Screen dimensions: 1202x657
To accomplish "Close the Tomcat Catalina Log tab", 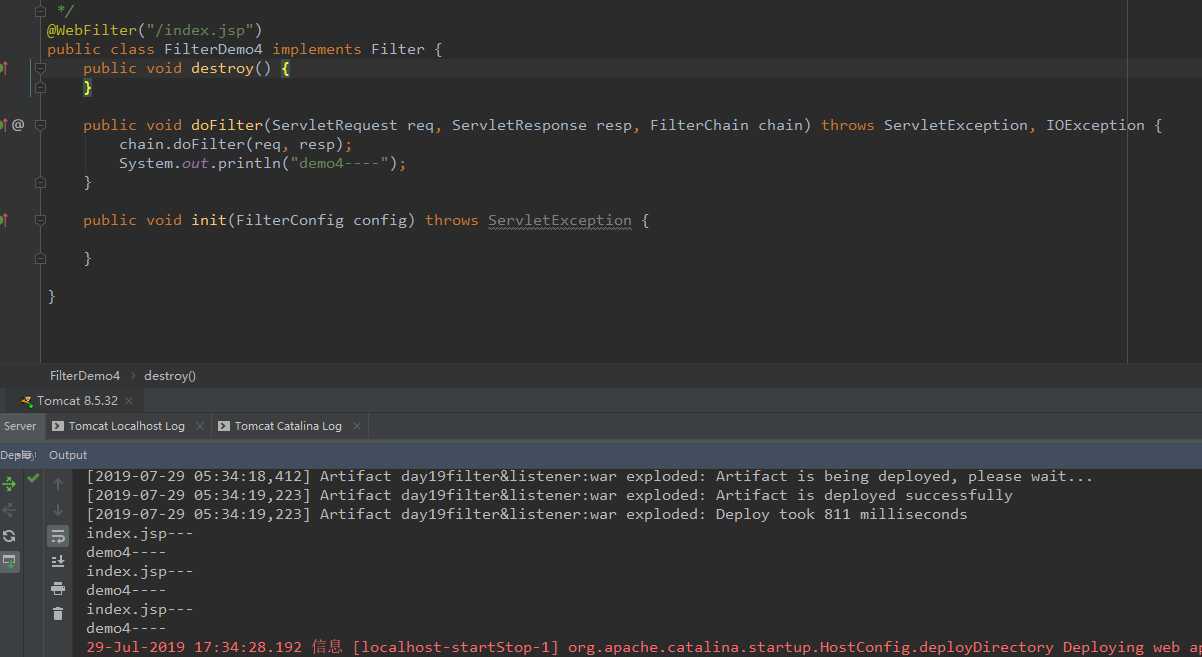I will coord(356,426).
